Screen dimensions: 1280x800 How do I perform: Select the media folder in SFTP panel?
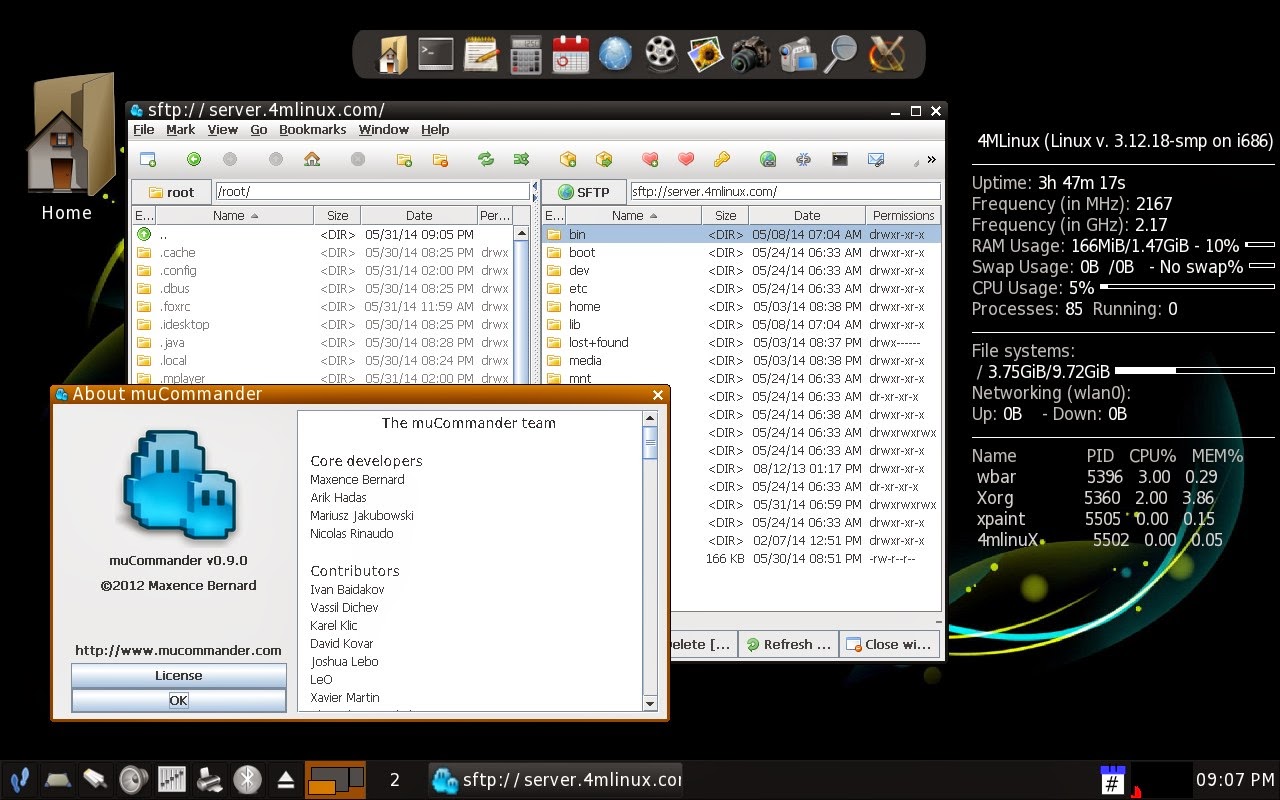(741, 360)
